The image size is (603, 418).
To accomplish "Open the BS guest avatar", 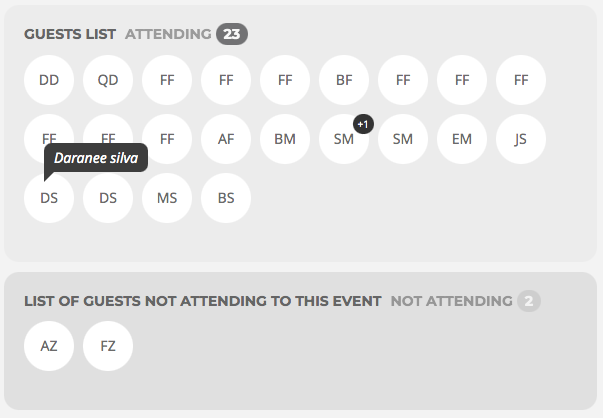I will [x=226, y=198].
